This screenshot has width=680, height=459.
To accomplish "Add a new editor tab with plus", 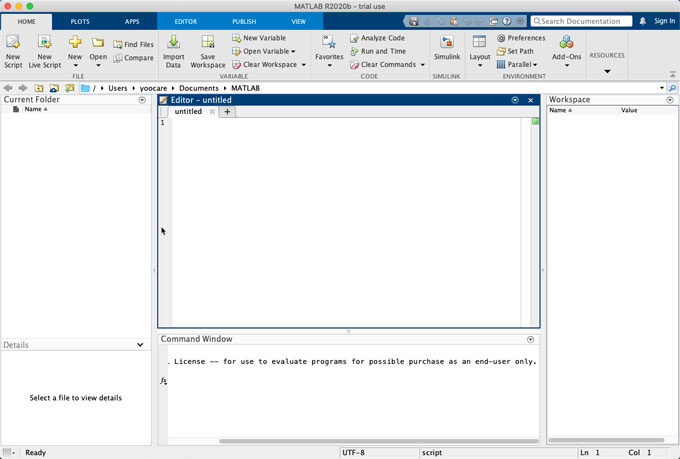I will pos(227,111).
